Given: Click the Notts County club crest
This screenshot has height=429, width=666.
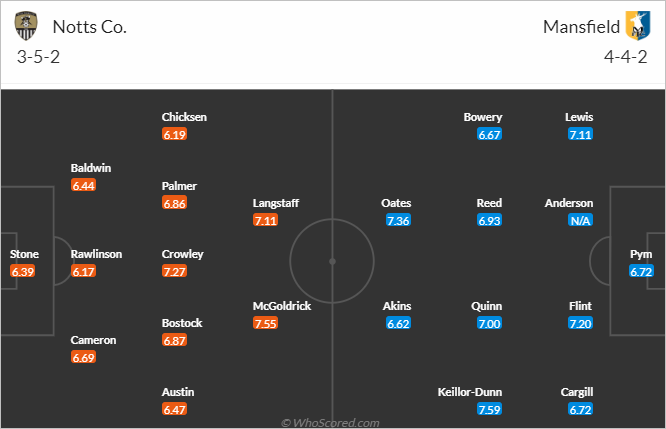Looking at the screenshot, I should [26, 26].
